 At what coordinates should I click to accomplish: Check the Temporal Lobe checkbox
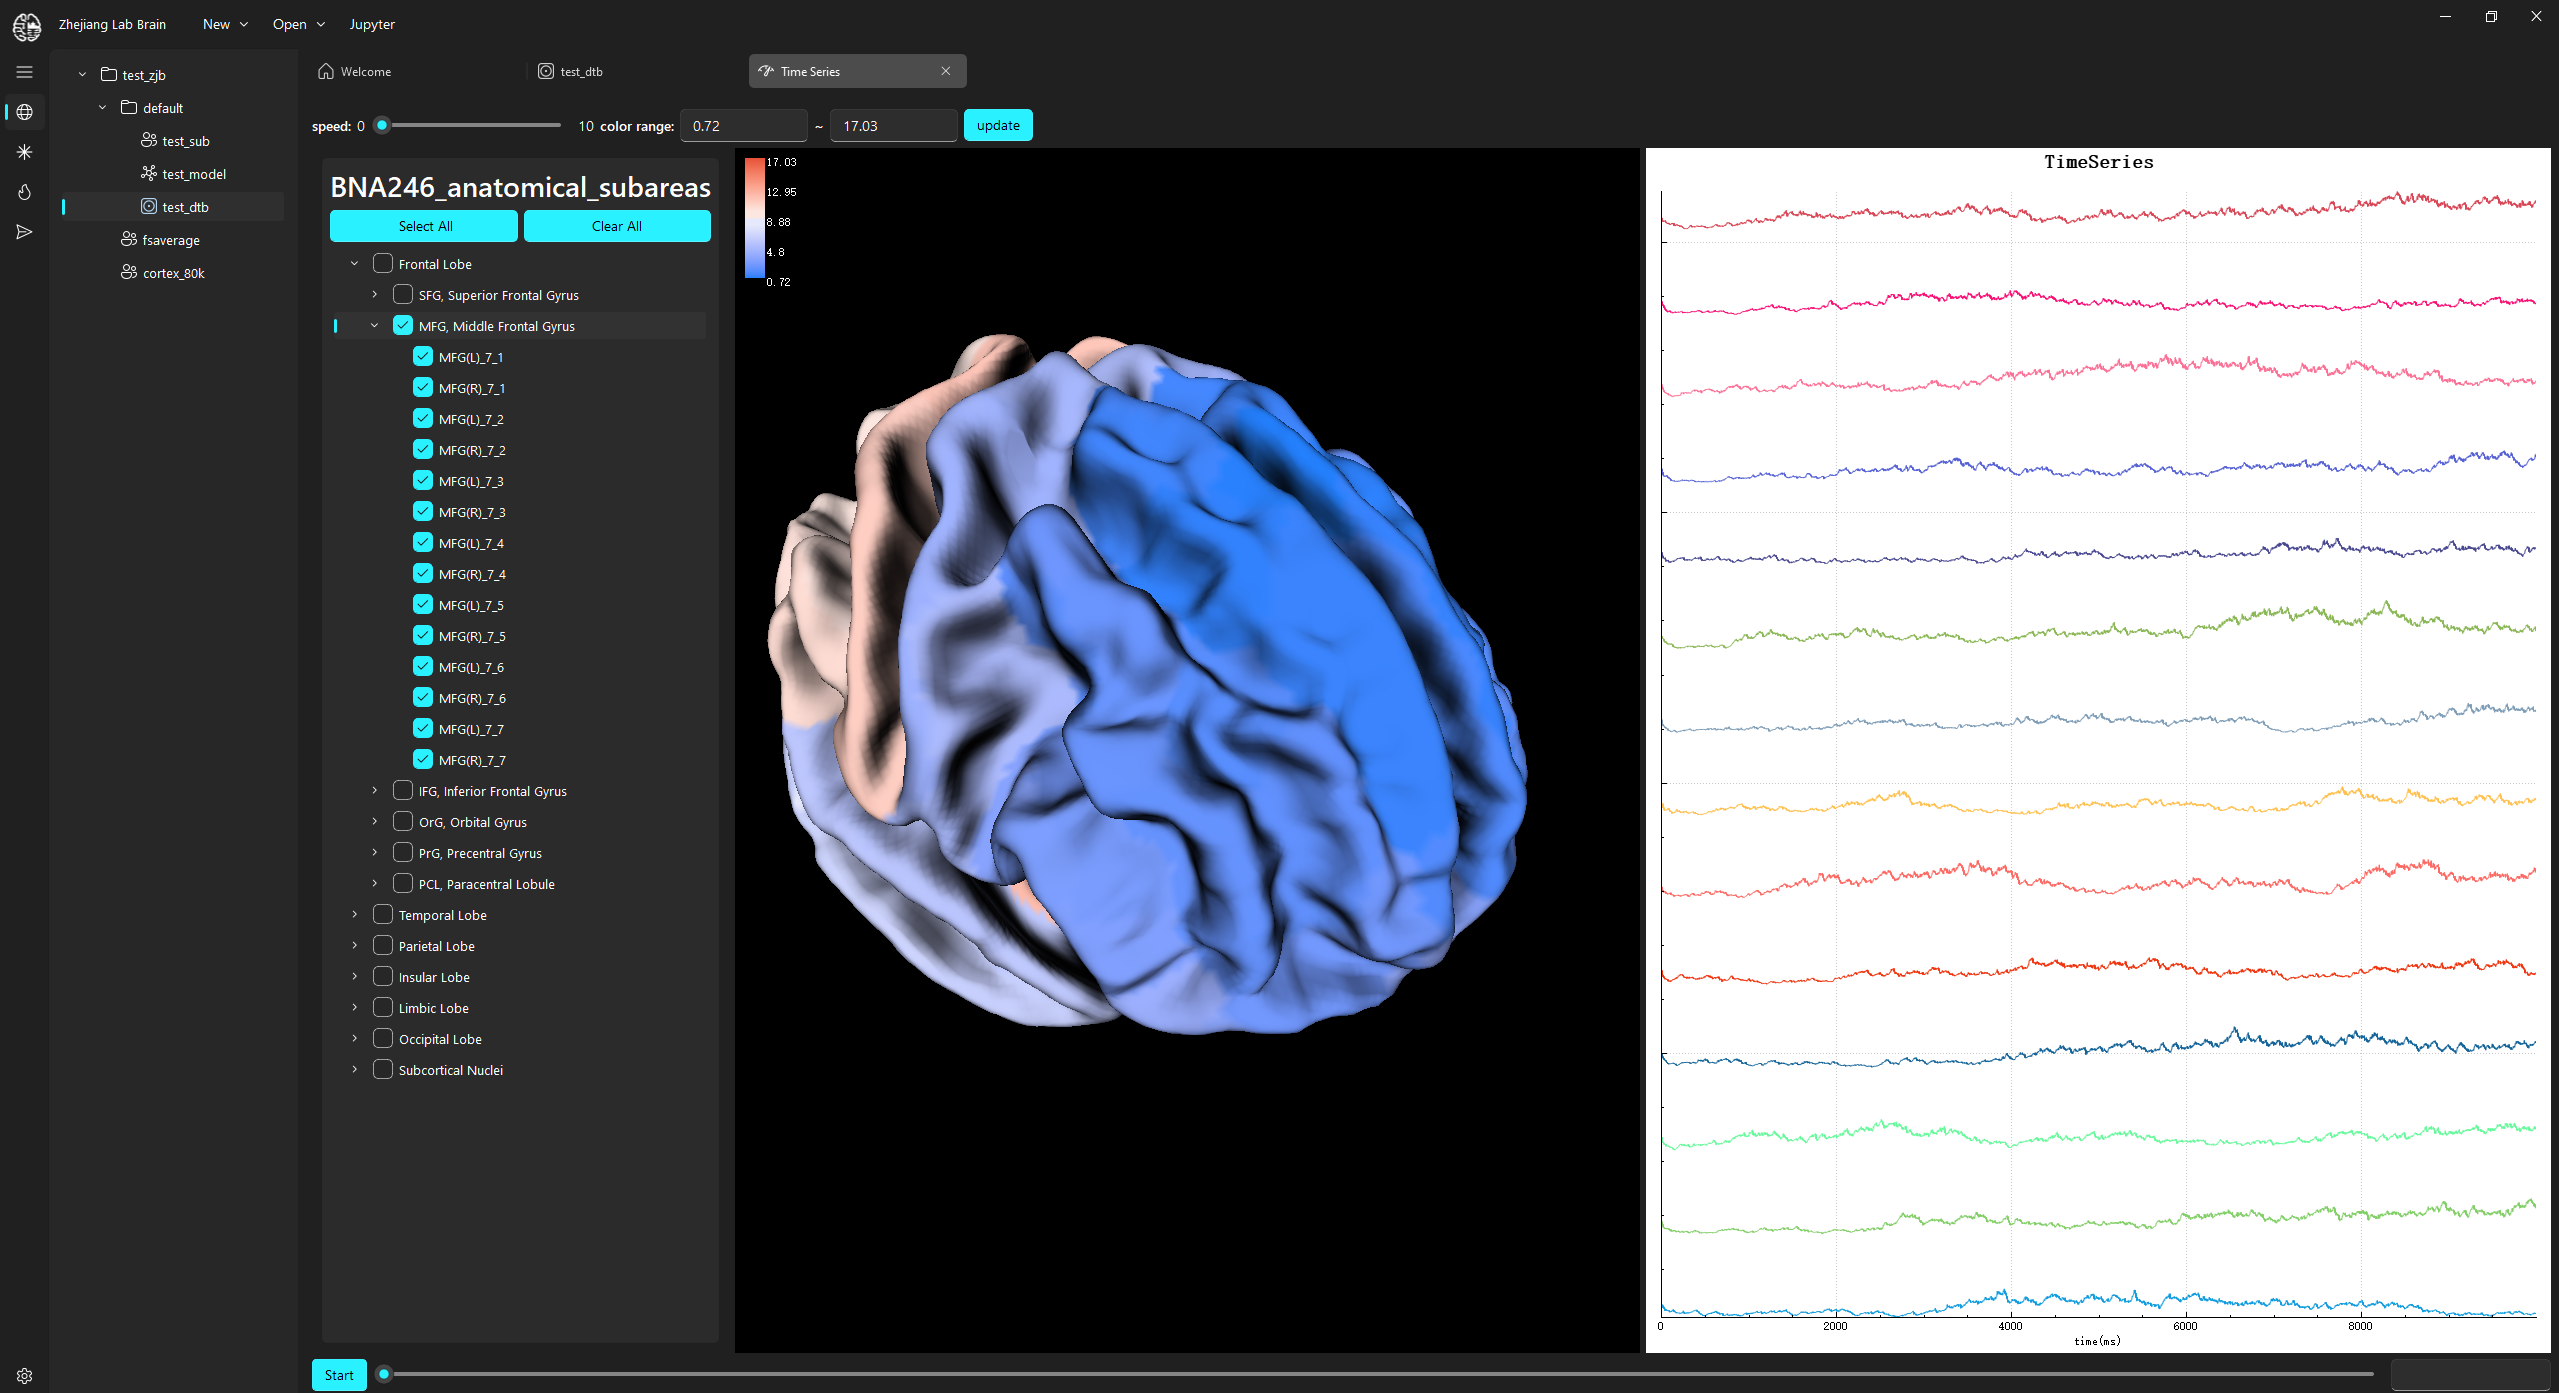click(x=383, y=915)
